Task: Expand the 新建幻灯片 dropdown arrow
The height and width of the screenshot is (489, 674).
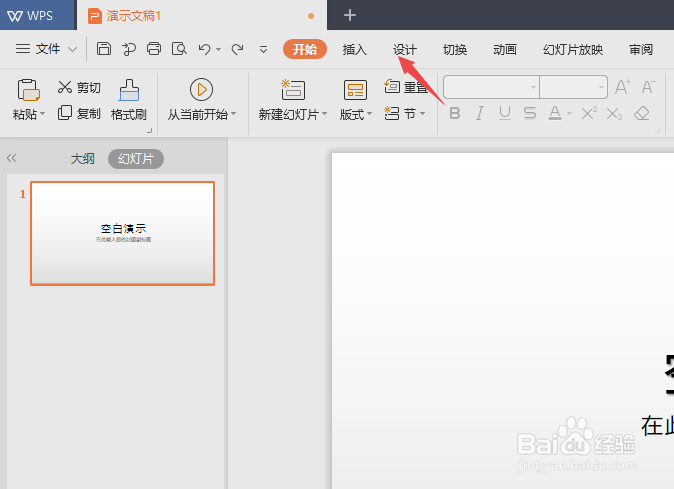Action: point(325,114)
